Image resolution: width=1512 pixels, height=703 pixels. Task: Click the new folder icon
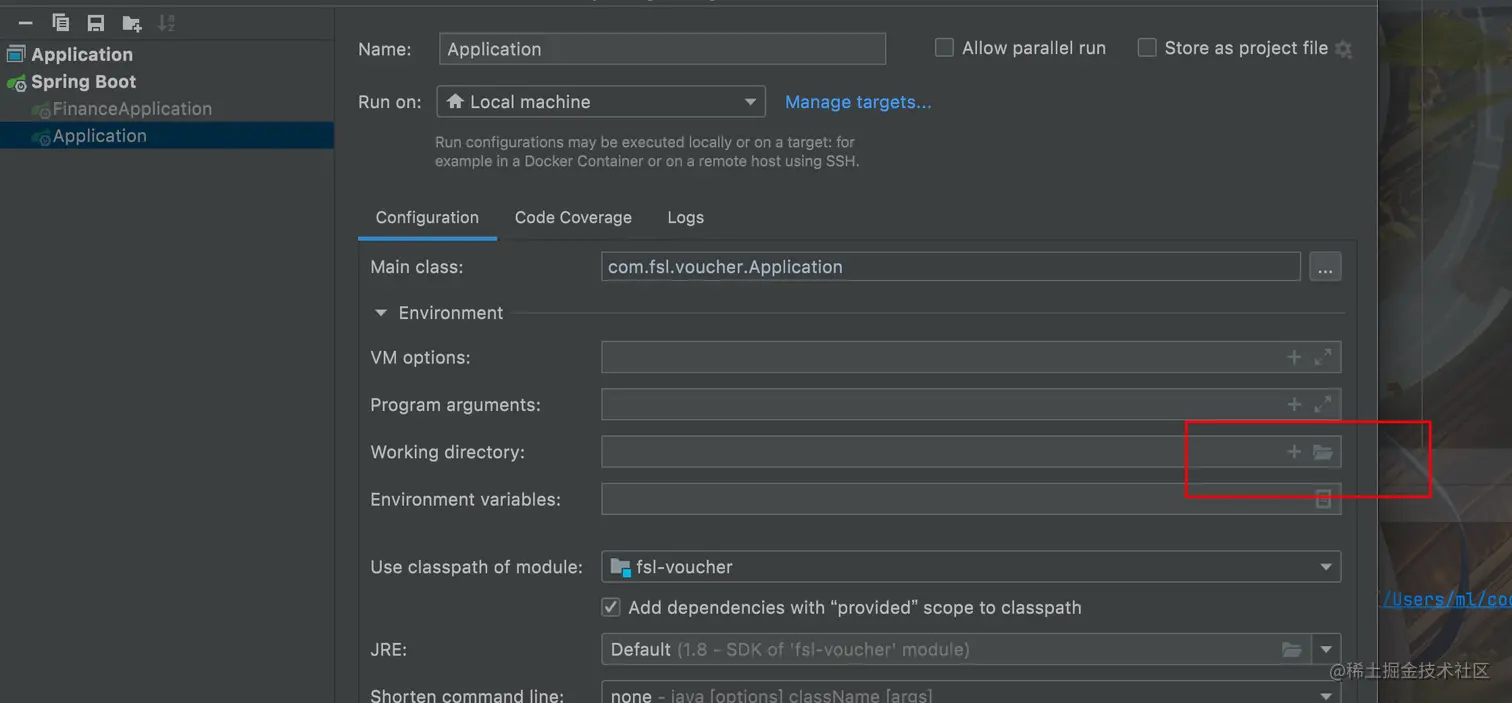(131, 23)
